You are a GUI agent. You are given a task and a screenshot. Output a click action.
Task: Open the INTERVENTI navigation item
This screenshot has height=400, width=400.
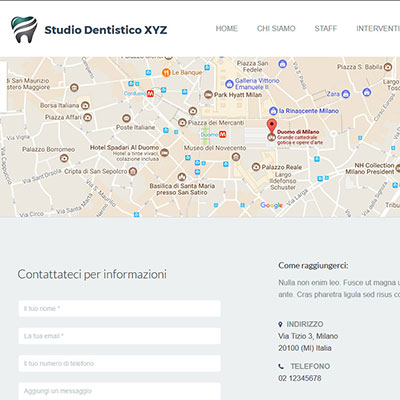click(378, 29)
